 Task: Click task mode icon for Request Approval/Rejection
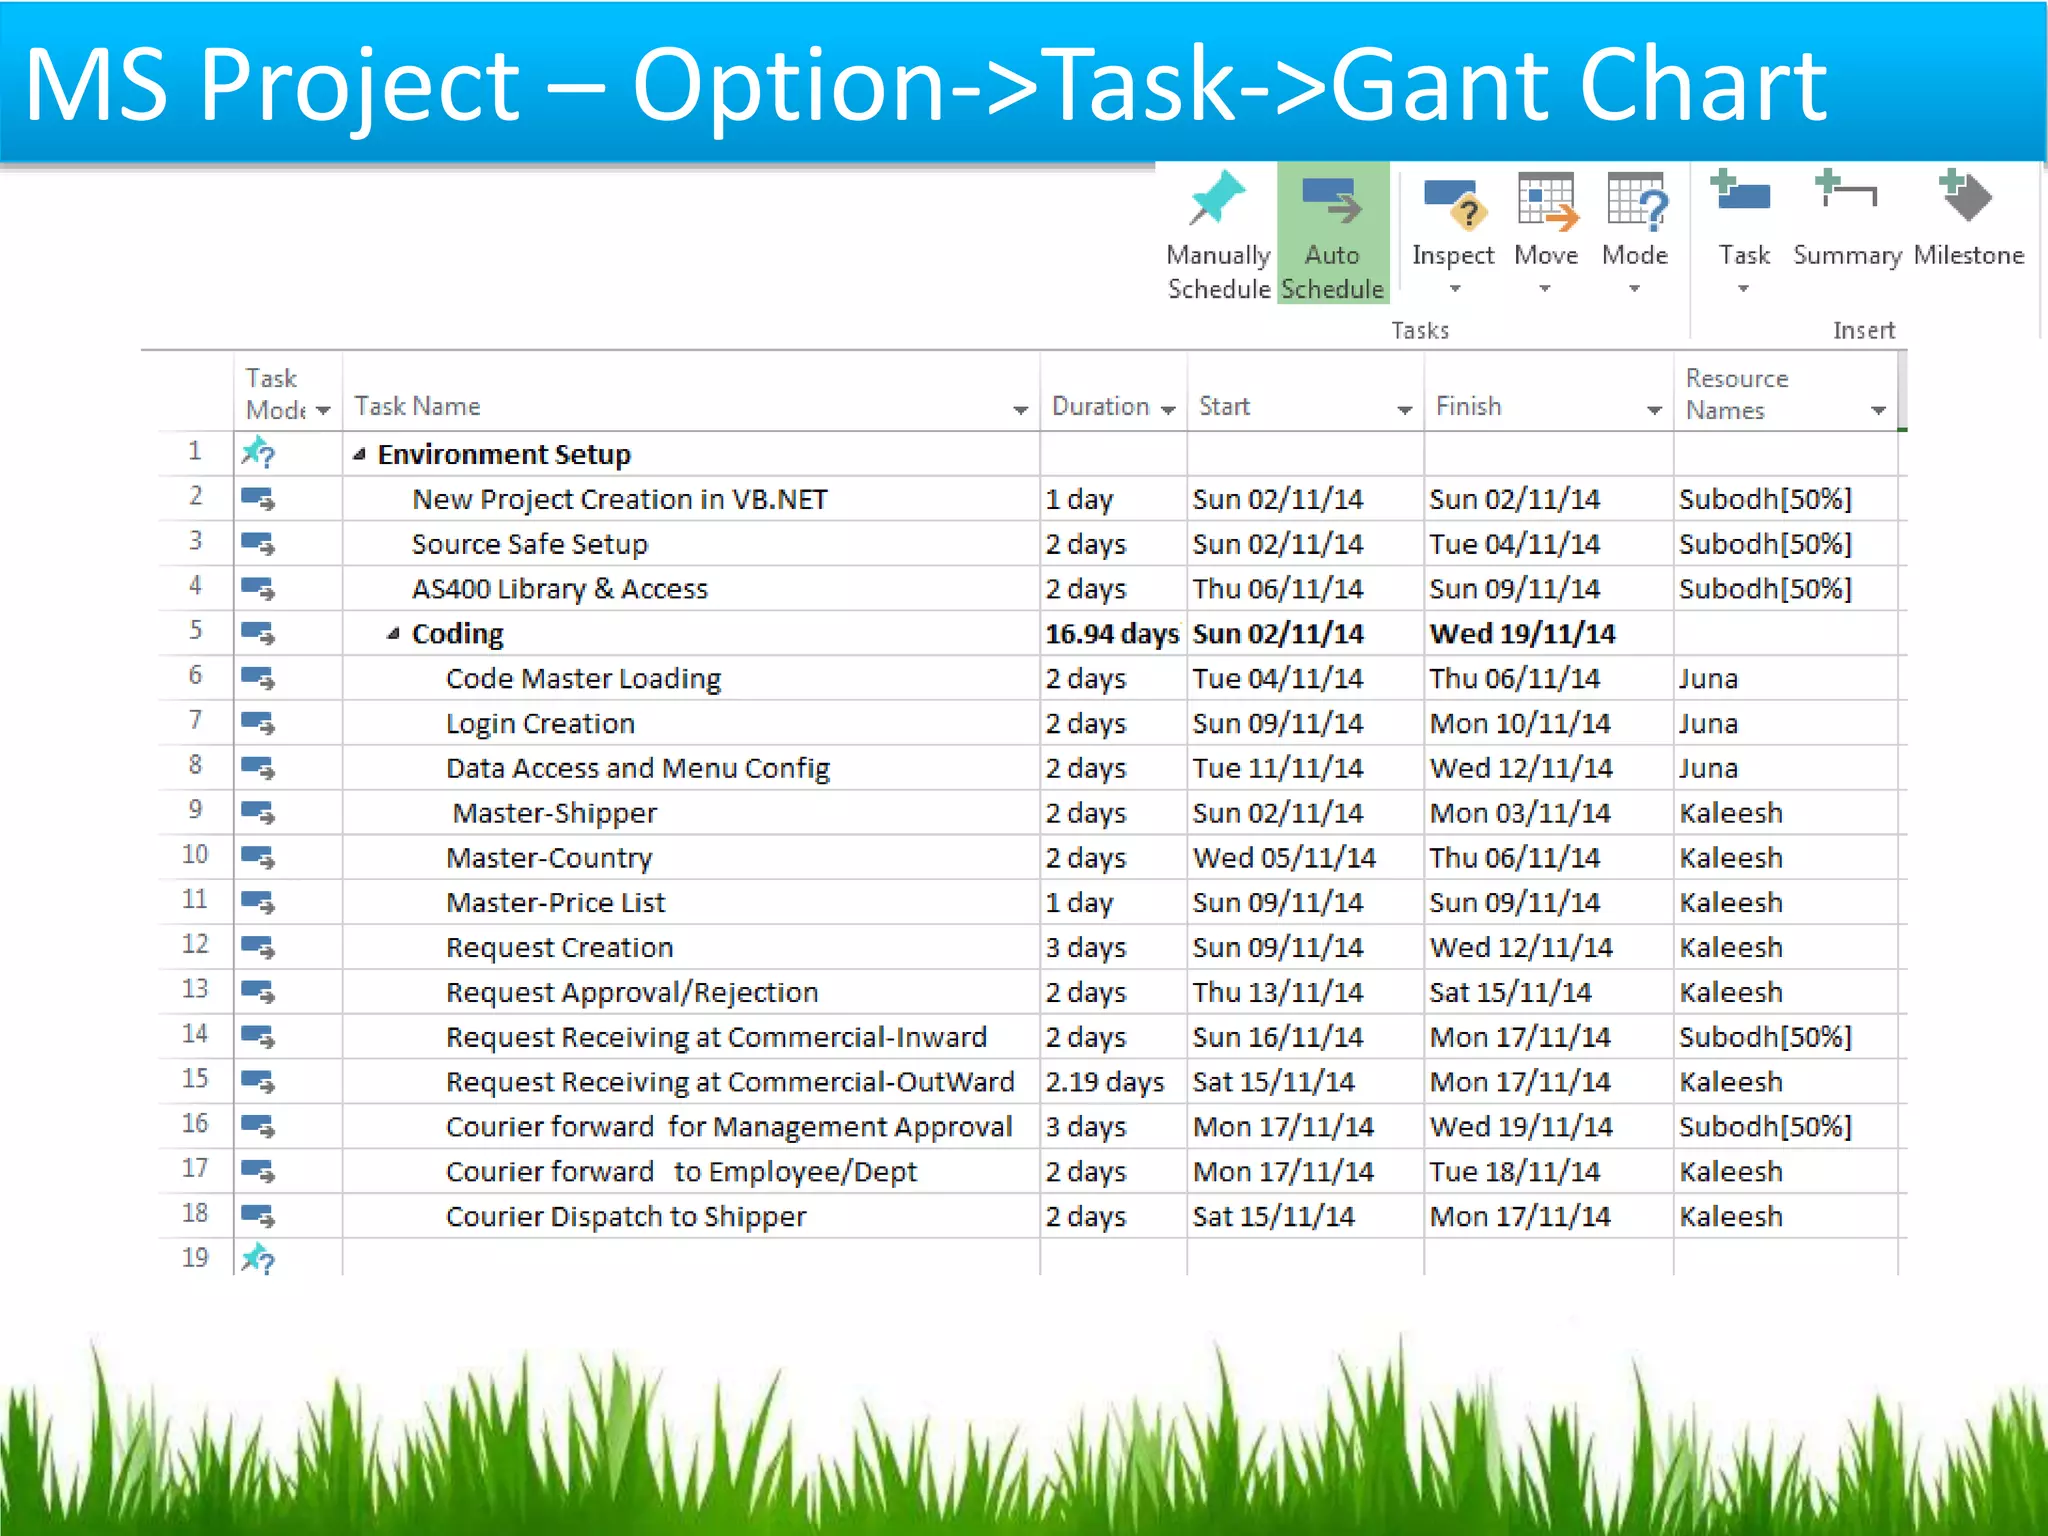[258, 991]
